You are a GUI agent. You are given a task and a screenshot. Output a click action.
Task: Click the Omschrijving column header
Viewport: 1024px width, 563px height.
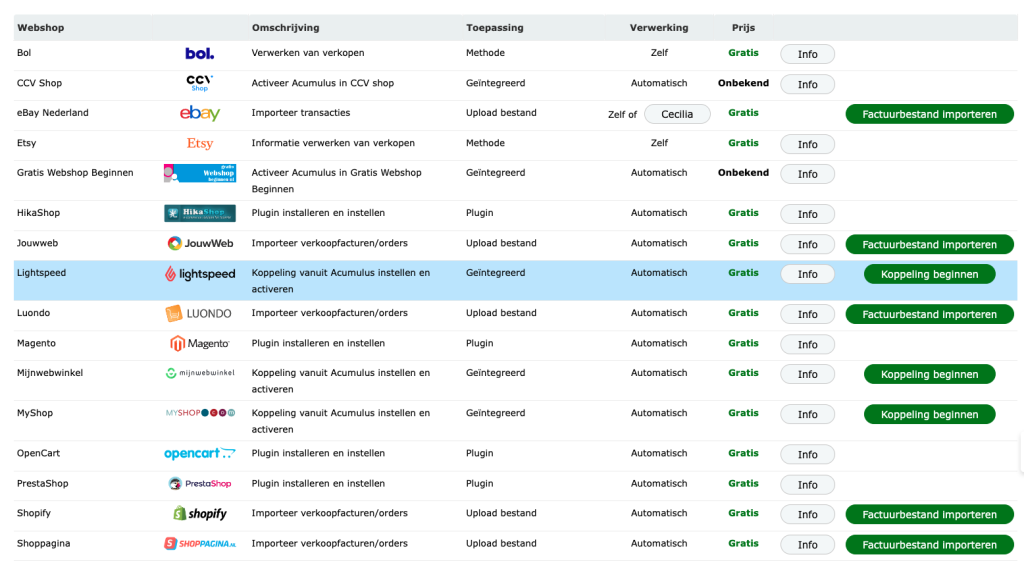click(285, 27)
